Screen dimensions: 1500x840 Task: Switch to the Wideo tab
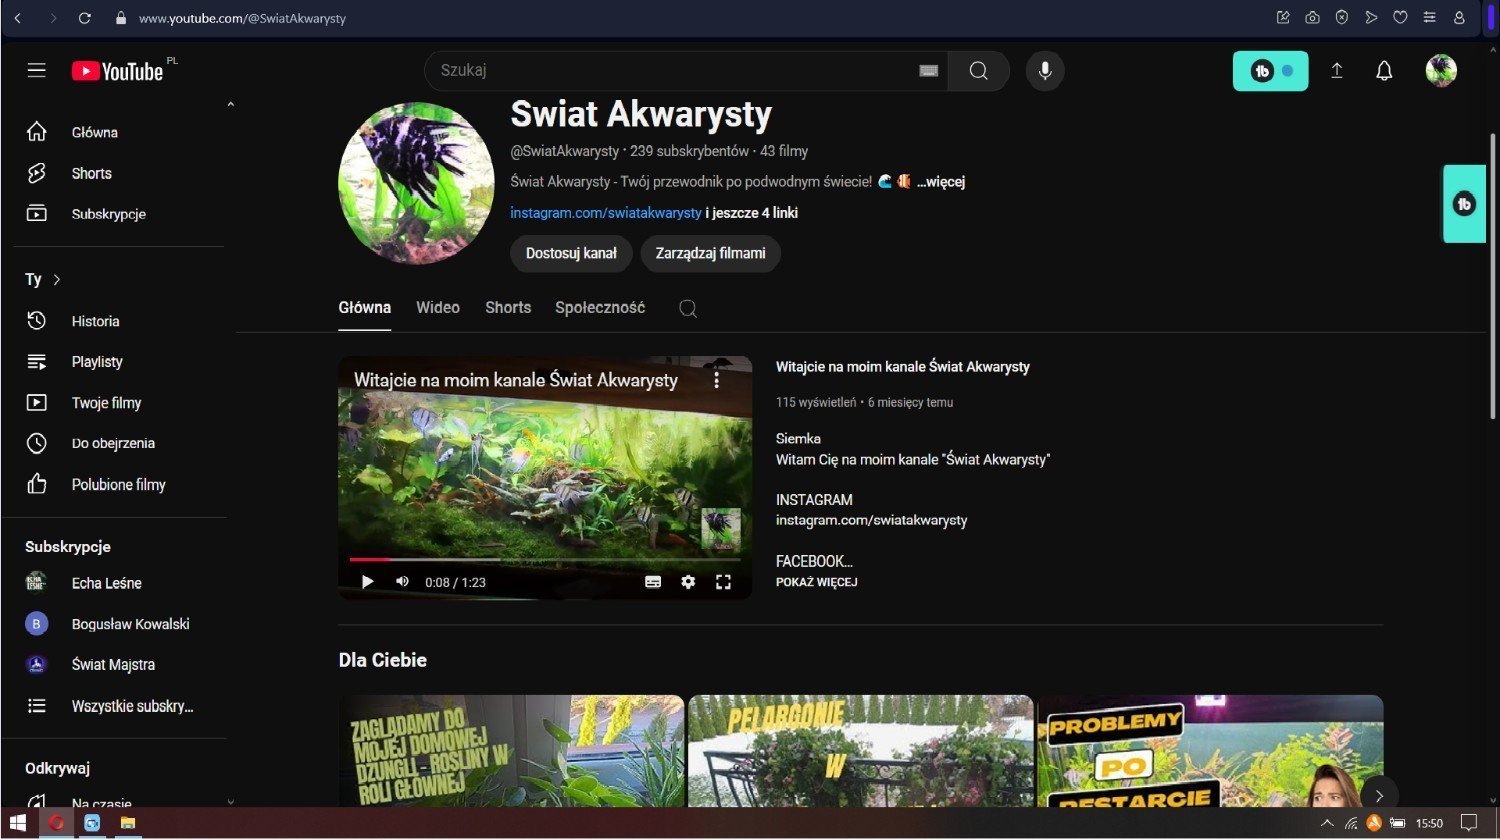click(438, 308)
